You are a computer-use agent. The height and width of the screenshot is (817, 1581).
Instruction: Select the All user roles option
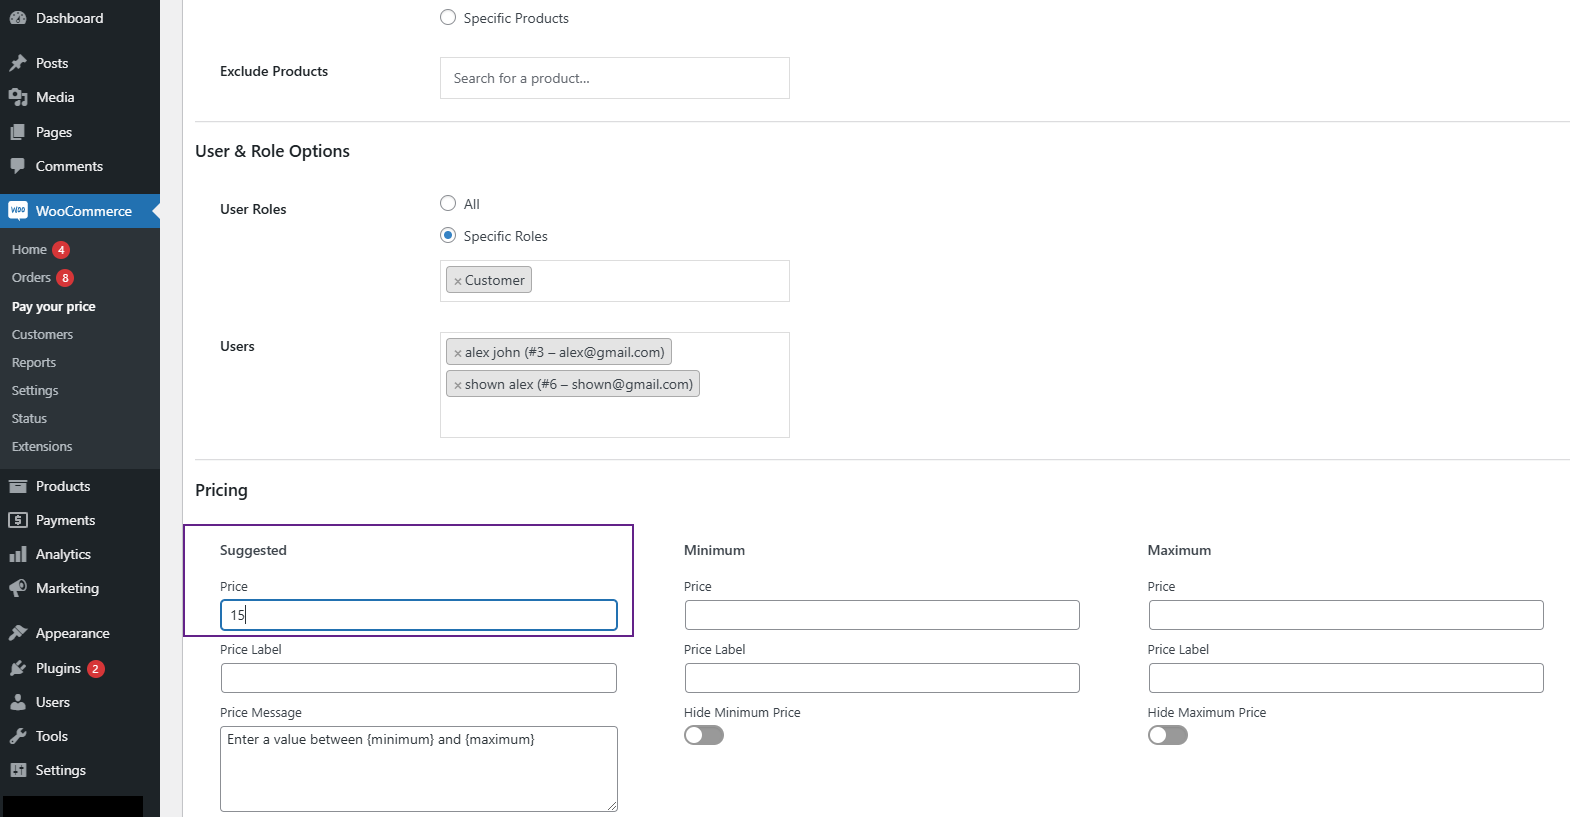448,203
